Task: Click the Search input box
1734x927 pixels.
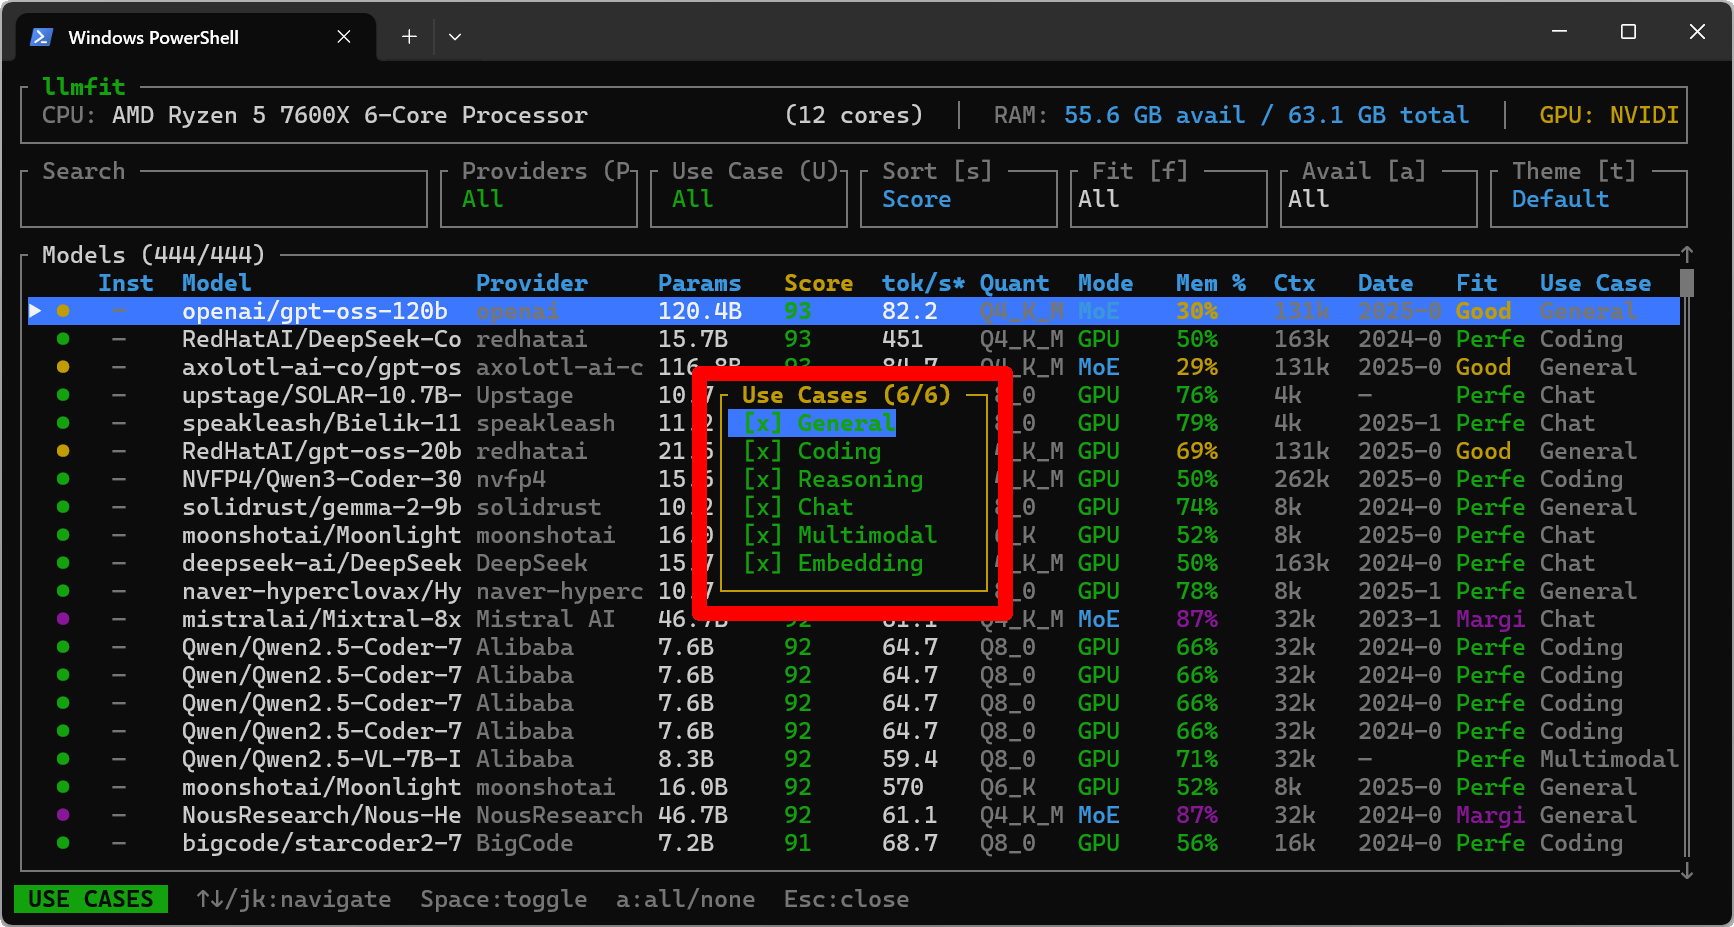Action: tap(223, 199)
